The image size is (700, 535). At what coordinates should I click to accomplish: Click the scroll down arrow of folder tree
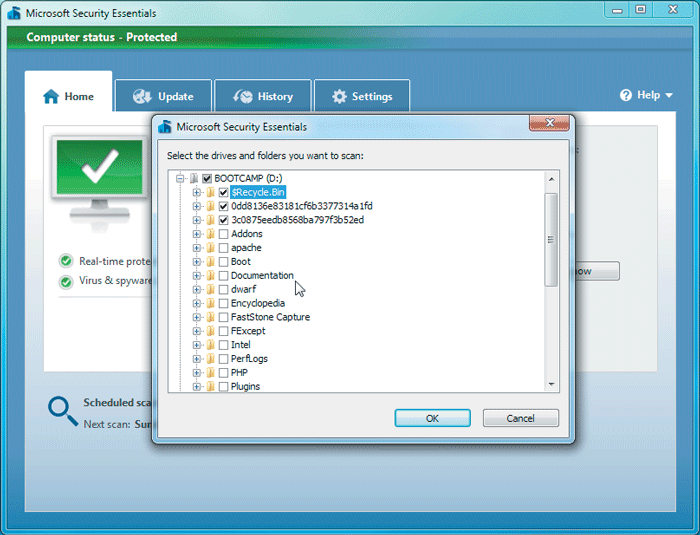[551, 384]
